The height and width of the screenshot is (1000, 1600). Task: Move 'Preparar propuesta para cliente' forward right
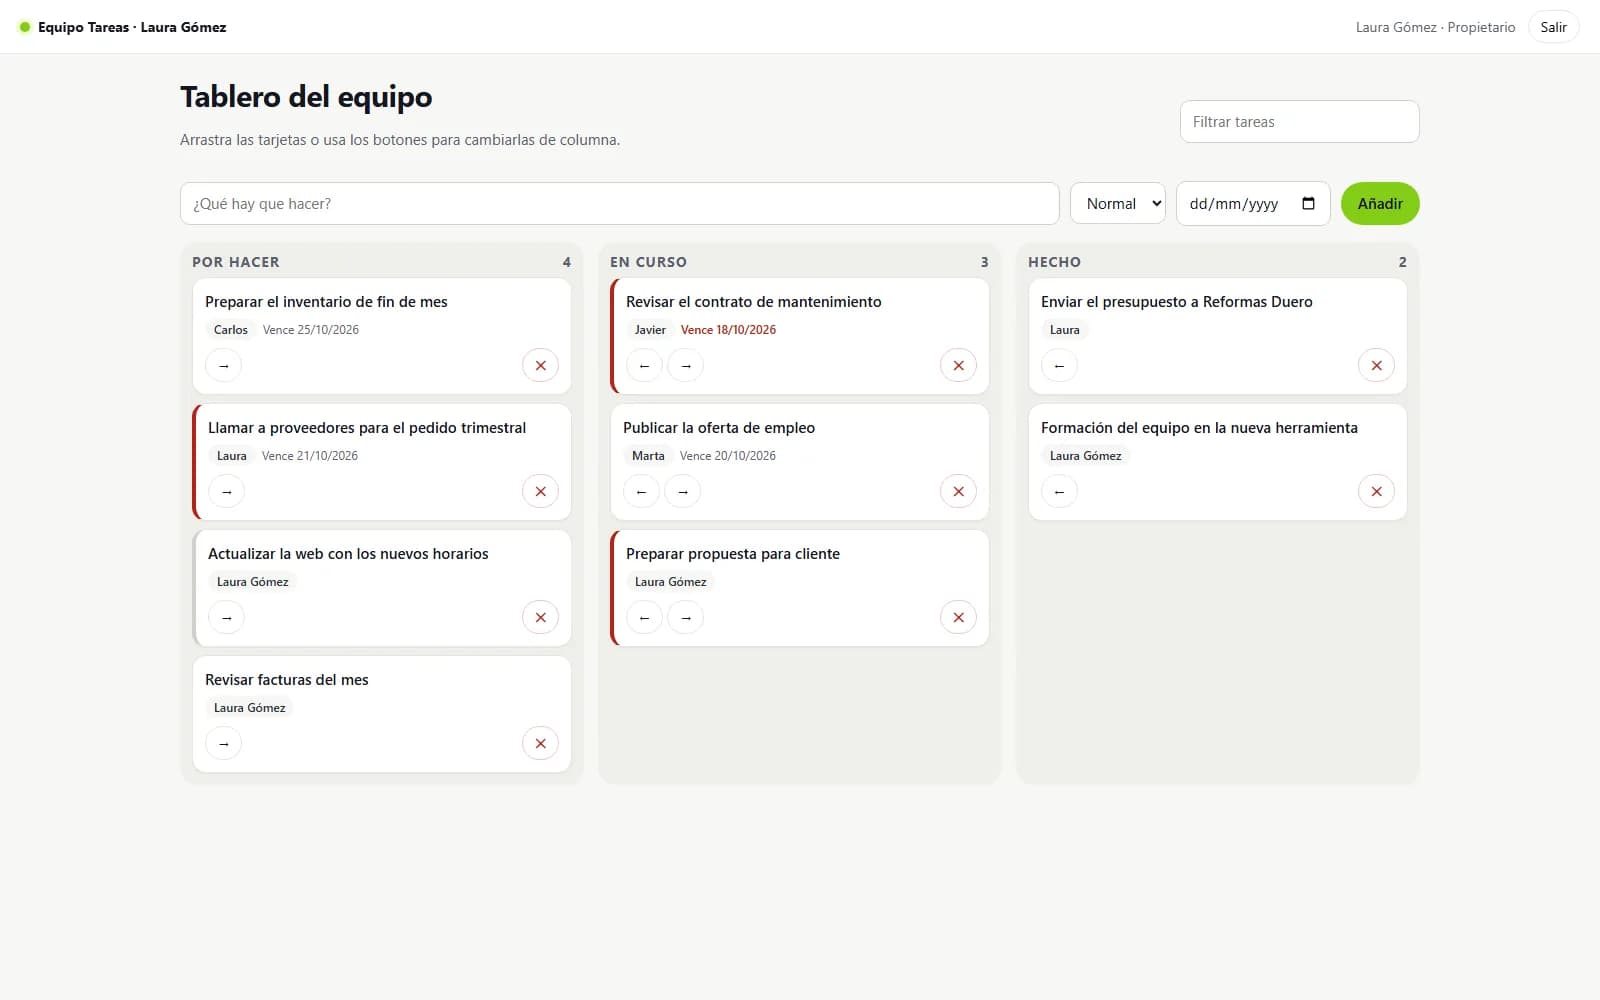coord(685,618)
